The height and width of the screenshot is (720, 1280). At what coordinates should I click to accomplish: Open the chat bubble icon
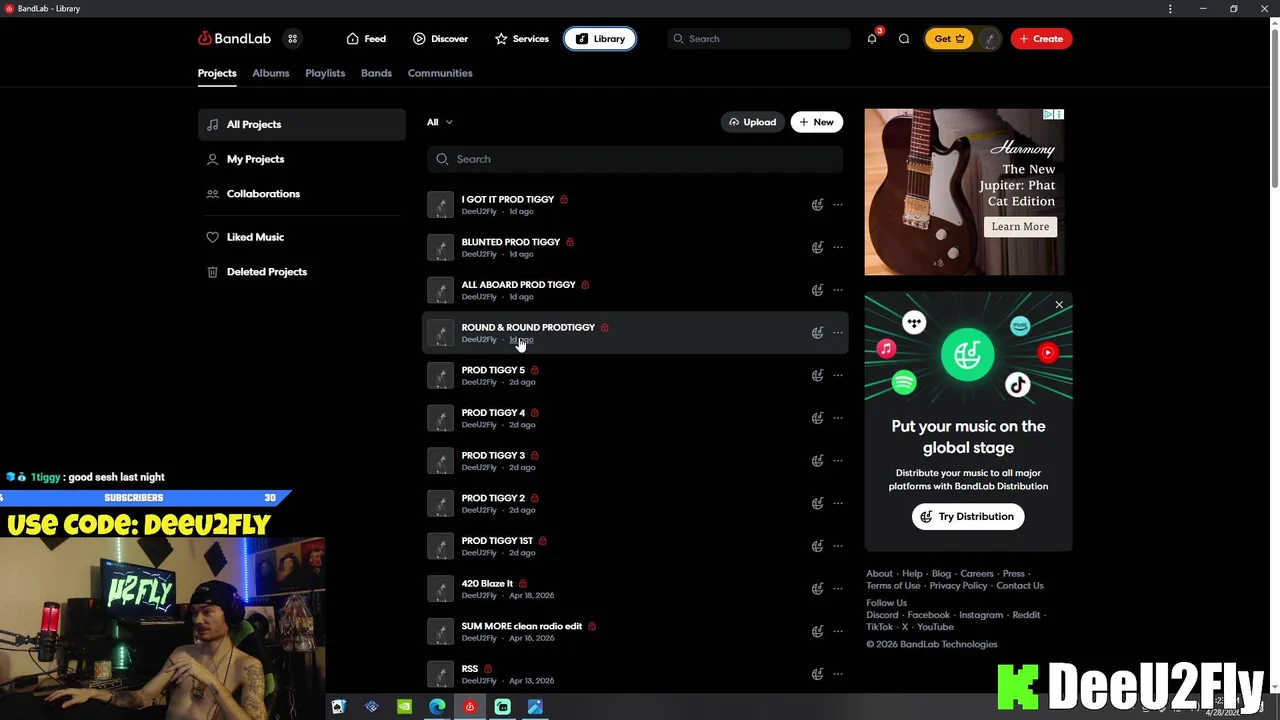(904, 39)
